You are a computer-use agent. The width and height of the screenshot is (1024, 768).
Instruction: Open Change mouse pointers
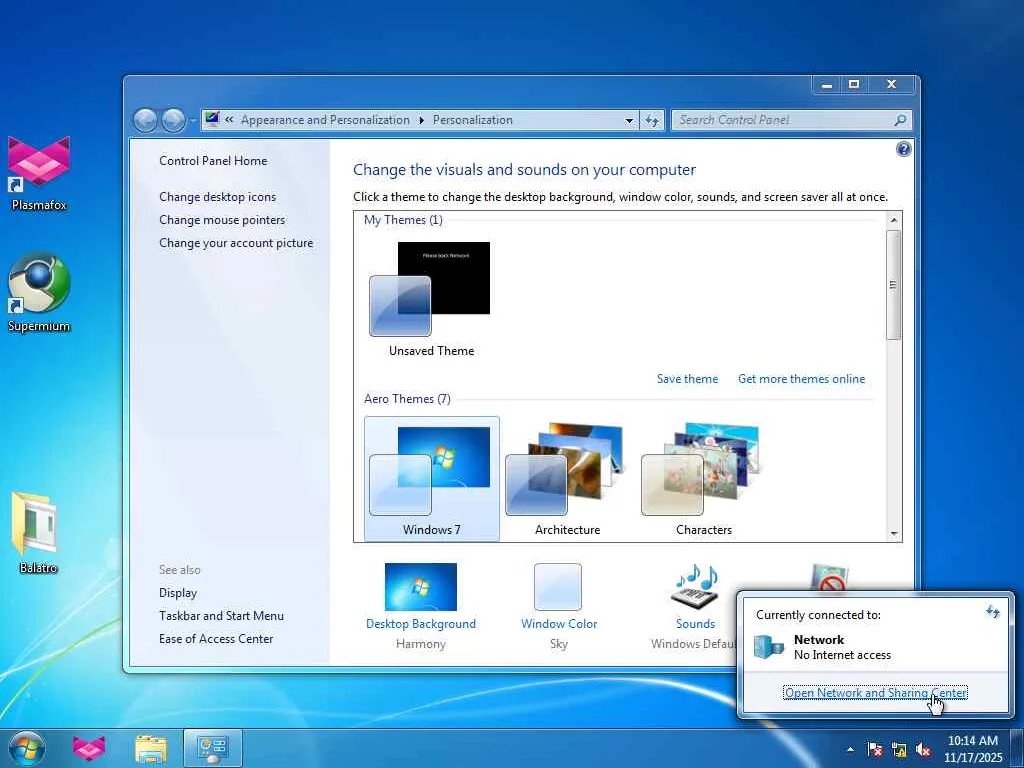[222, 220]
